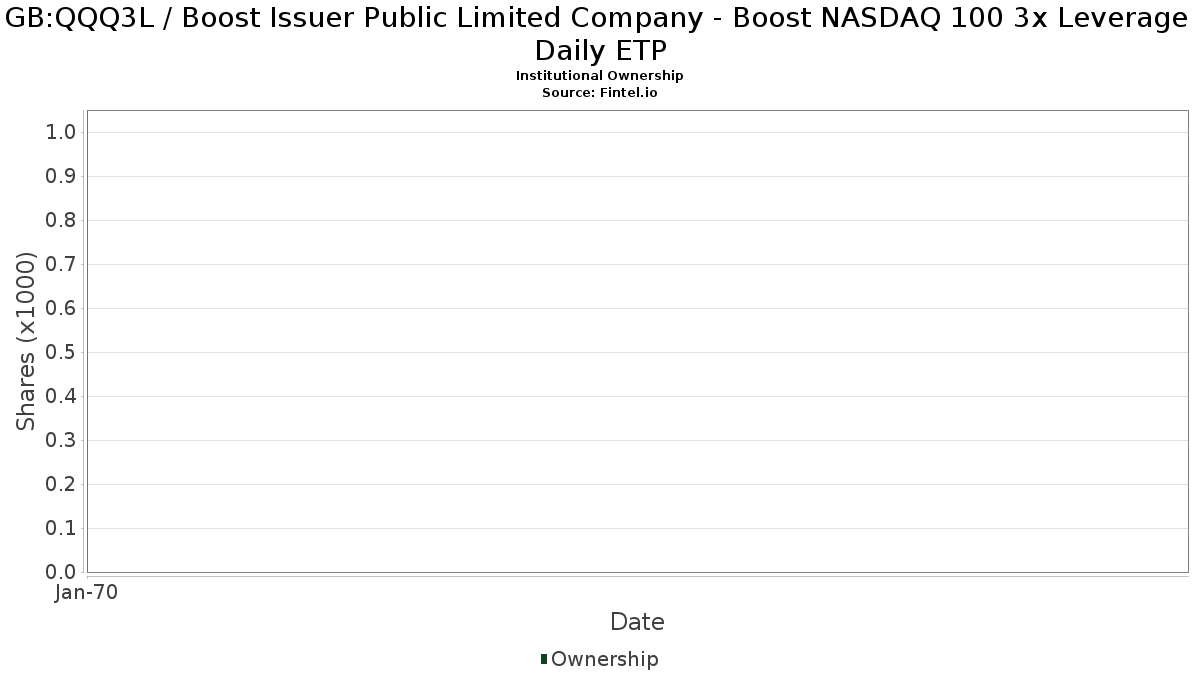Click the green Ownership legend color swatch
The width and height of the screenshot is (1200, 675).
[544, 658]
